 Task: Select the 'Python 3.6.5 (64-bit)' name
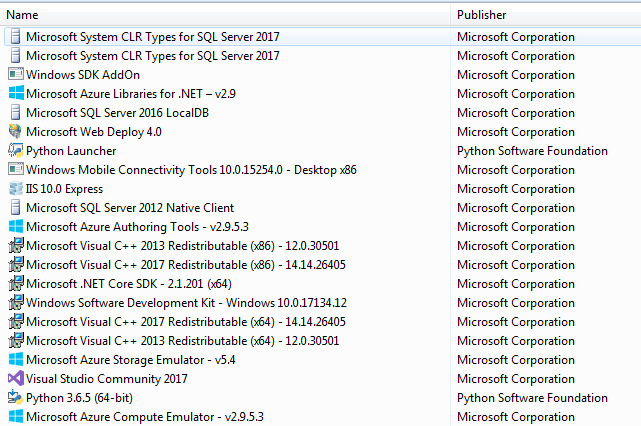(x=79, y=398)
